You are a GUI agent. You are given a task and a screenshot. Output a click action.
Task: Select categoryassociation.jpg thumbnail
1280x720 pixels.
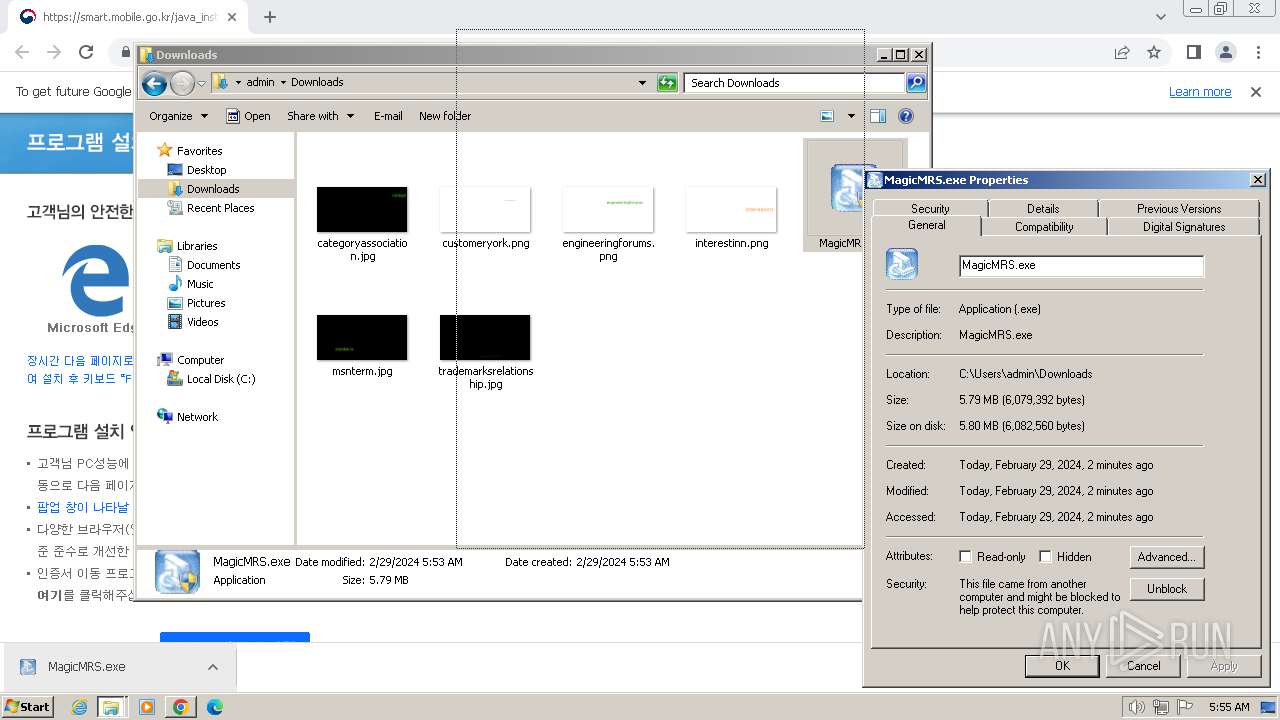pos(362,210)
